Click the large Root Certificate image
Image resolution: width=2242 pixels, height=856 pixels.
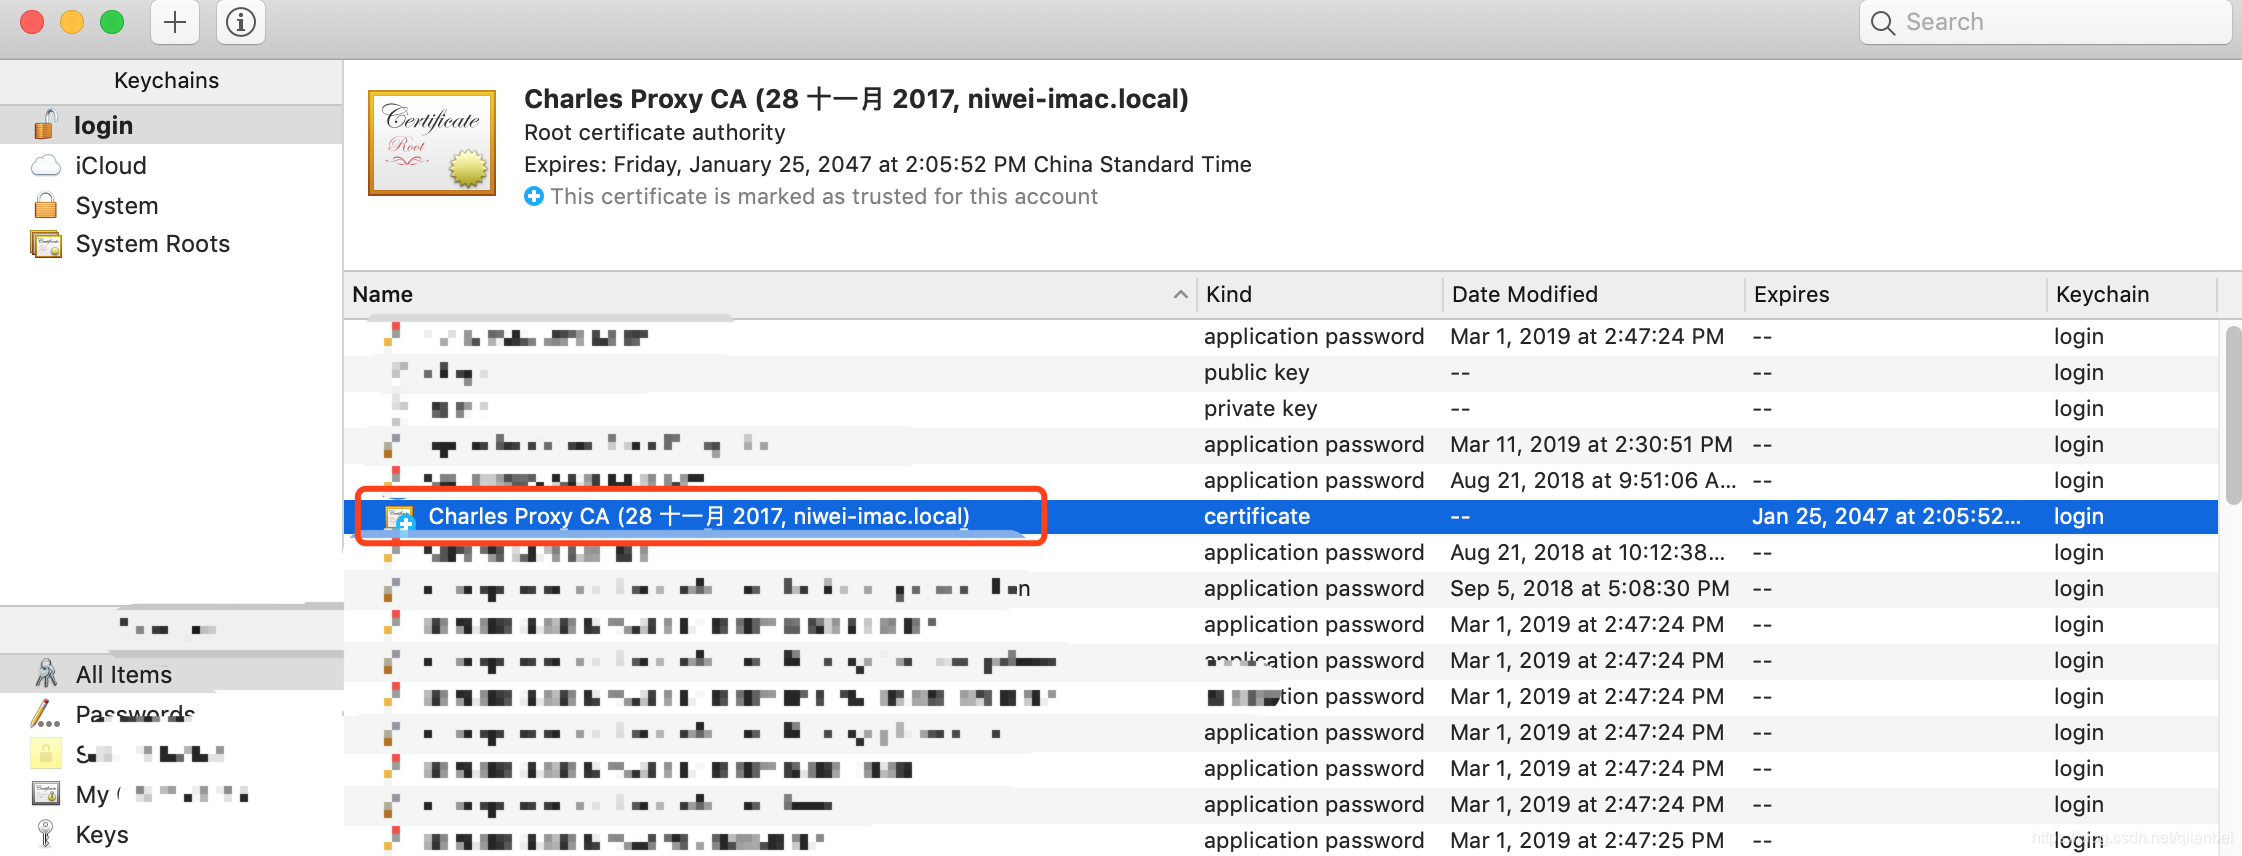(432, 143)
